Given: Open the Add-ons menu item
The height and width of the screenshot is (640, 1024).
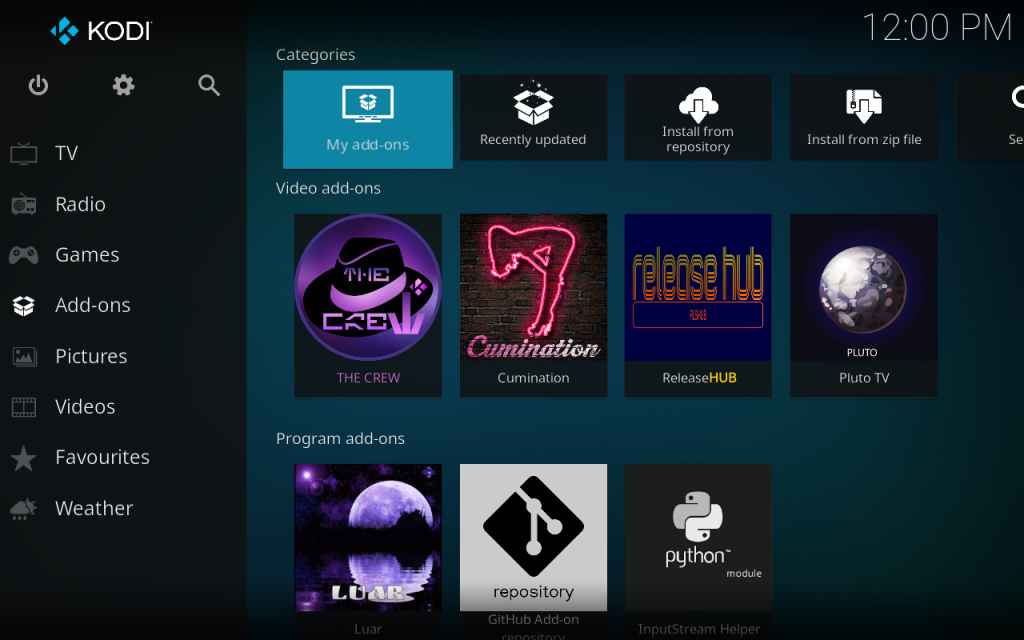Looking at the screenshot, I should pos(92,306).
